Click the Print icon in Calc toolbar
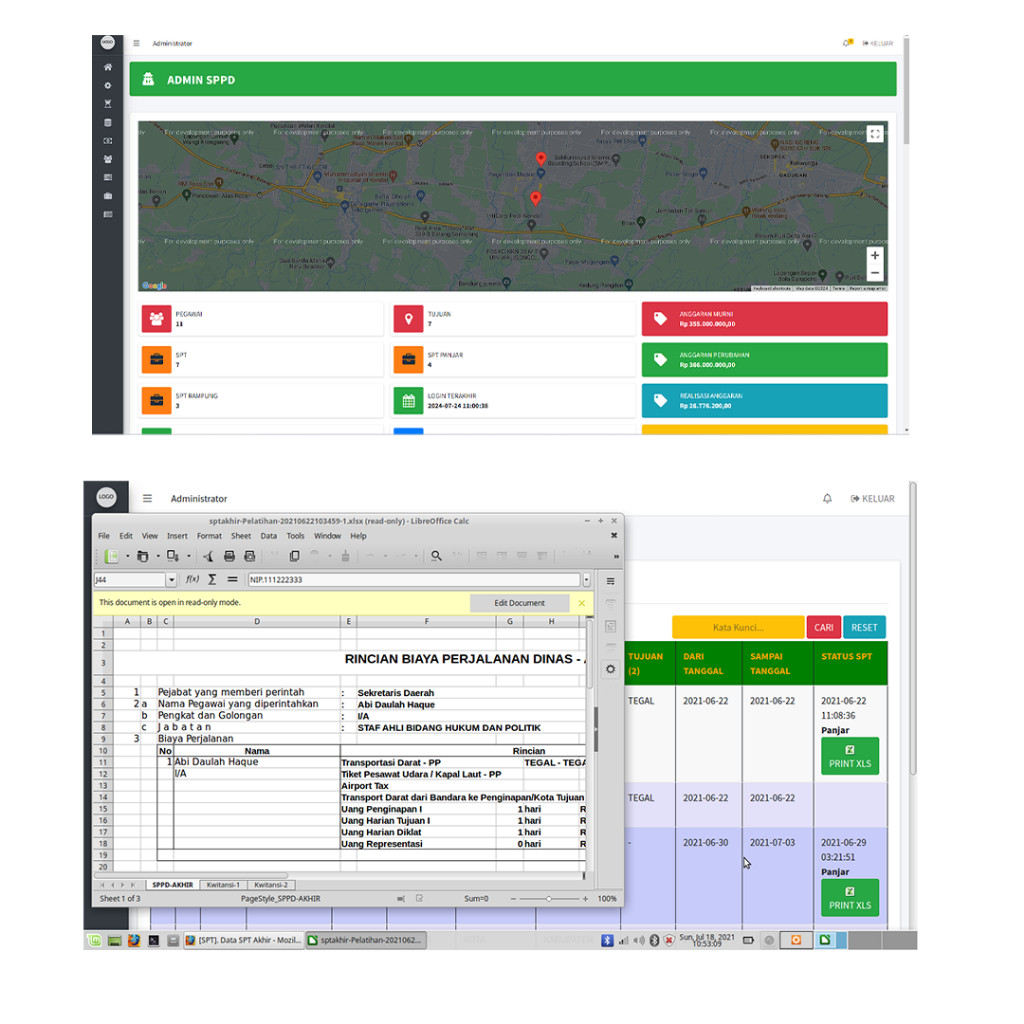This screenshot has width=1024, height=1024. coord(228,556)
